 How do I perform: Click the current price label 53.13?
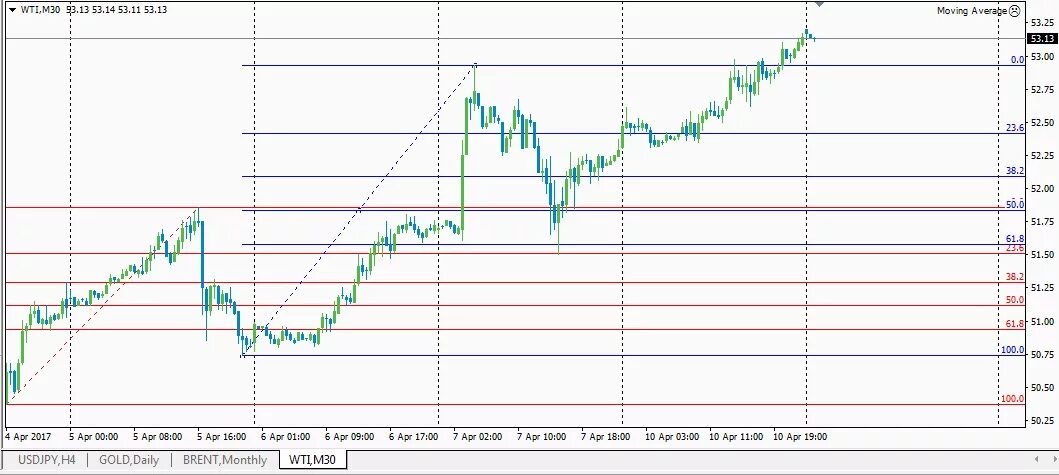(1041, 39)
